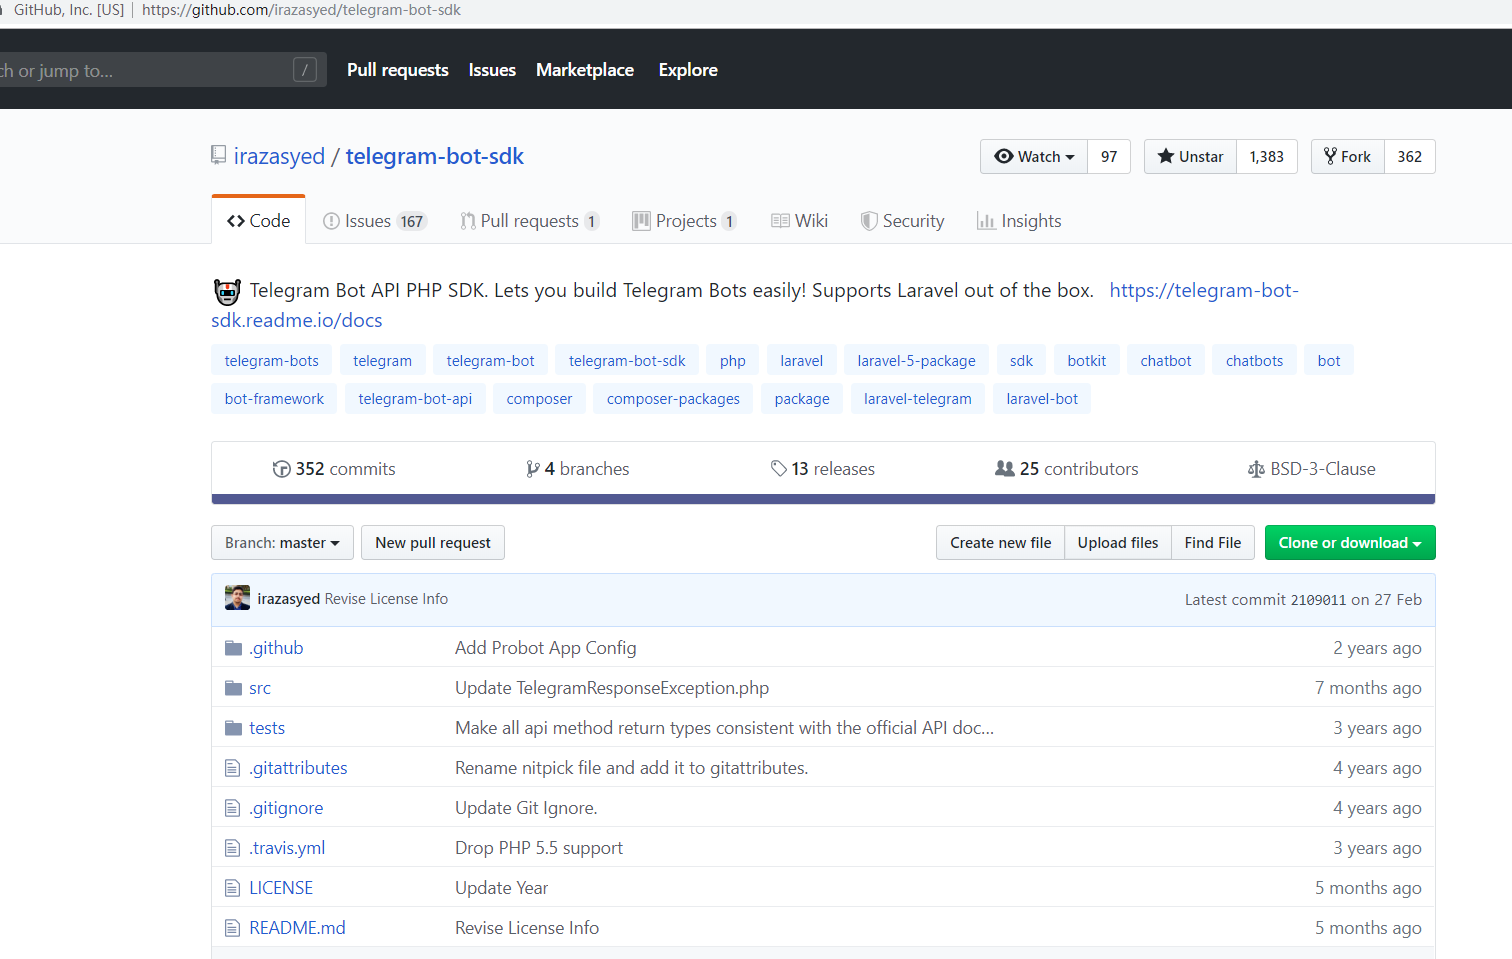Click the contributors people icon
Image resolution: width=1512 pixels, height=959 pixels.
[x=1005, y=468]
